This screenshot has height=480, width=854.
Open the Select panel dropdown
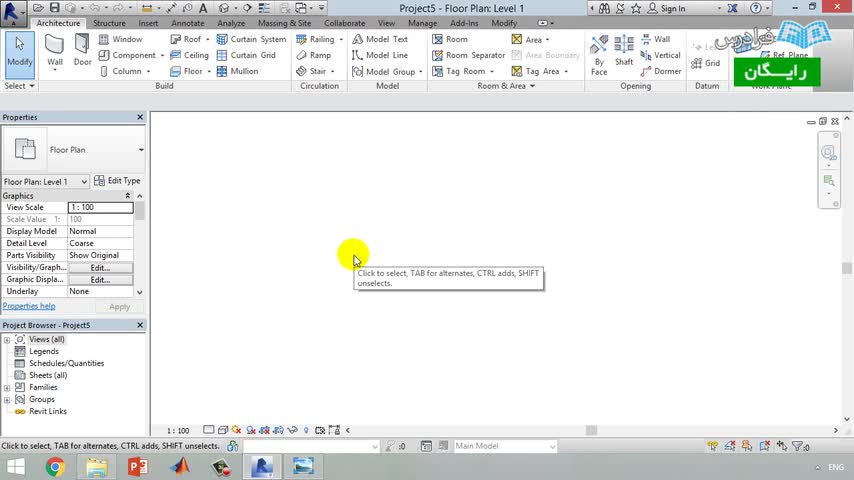coord(19,86)
